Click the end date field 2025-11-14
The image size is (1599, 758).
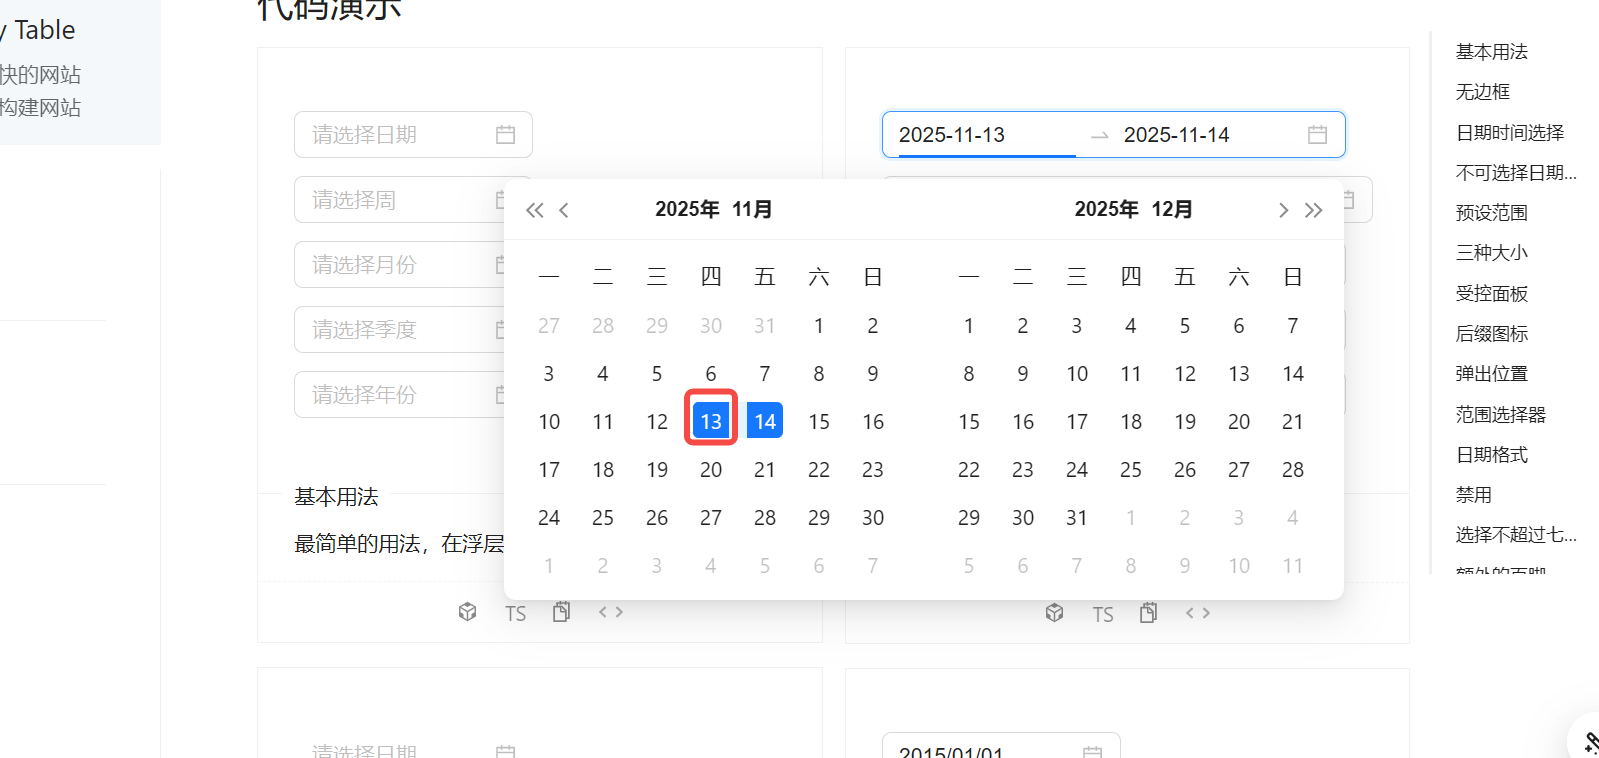(1200, 135)
